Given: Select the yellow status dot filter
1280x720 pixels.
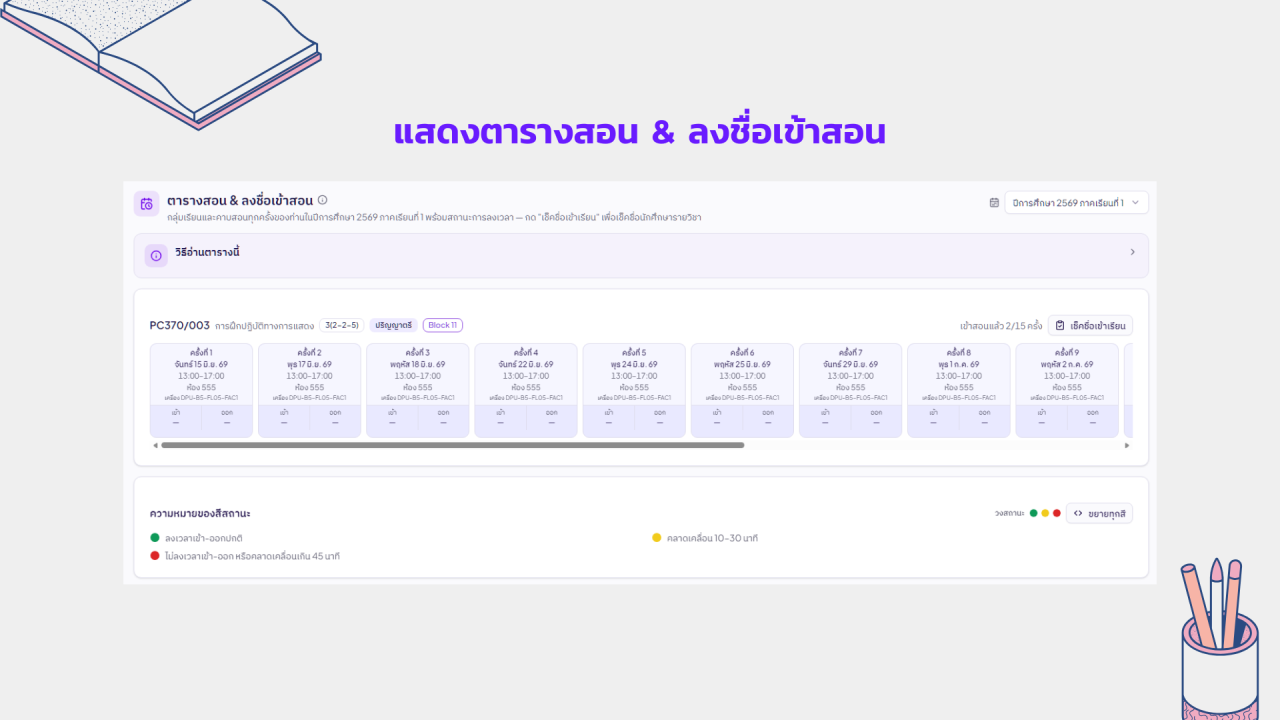Looking at the screenshot, I should pos(1045,513).
